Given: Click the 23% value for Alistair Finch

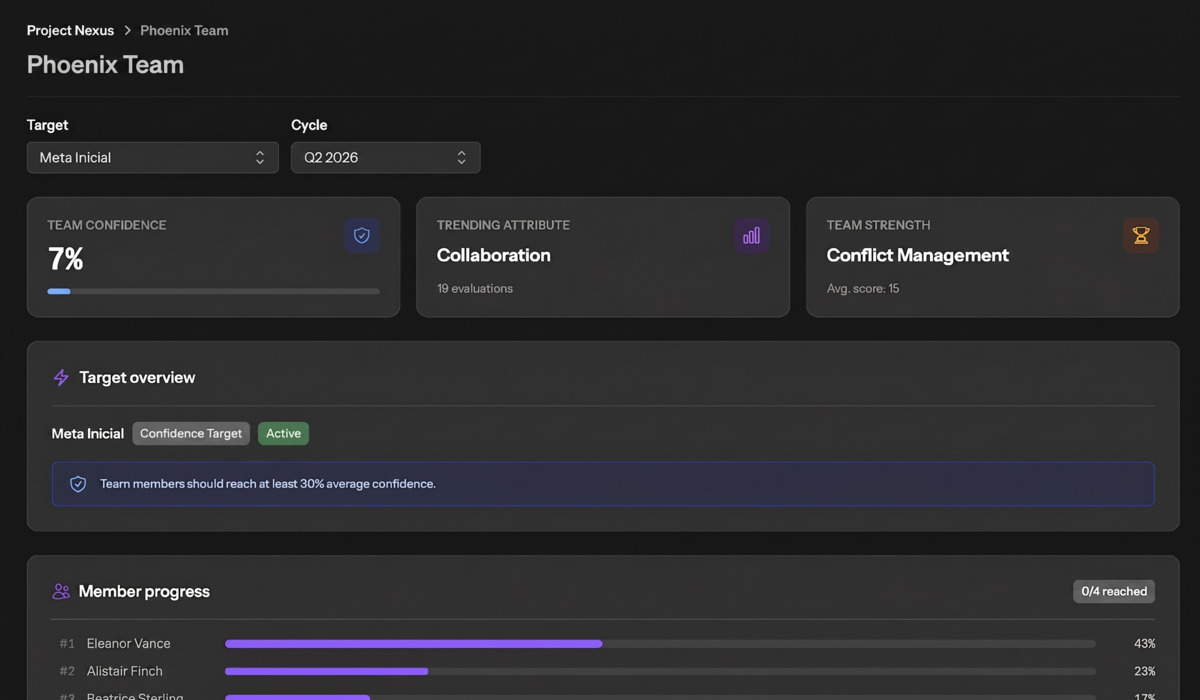Looking at the screenshot, I should [x=1144, y=671].
